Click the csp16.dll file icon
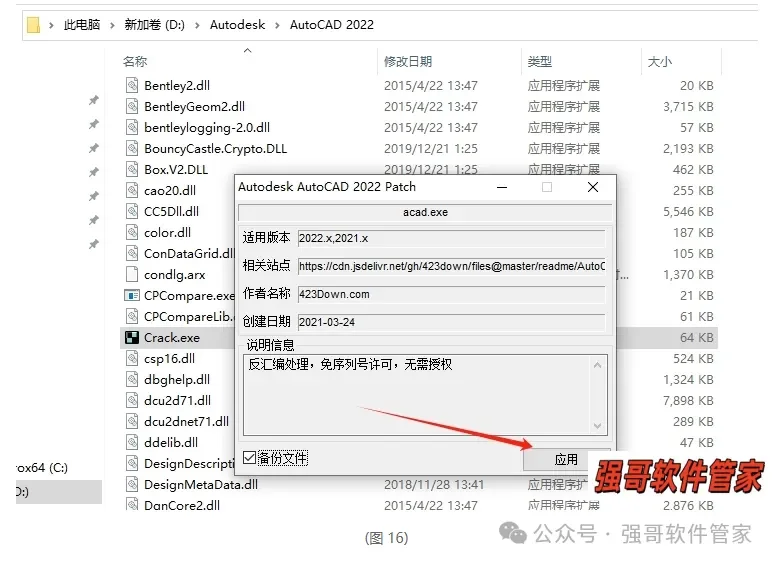776x564 pixels. [132, 358]
